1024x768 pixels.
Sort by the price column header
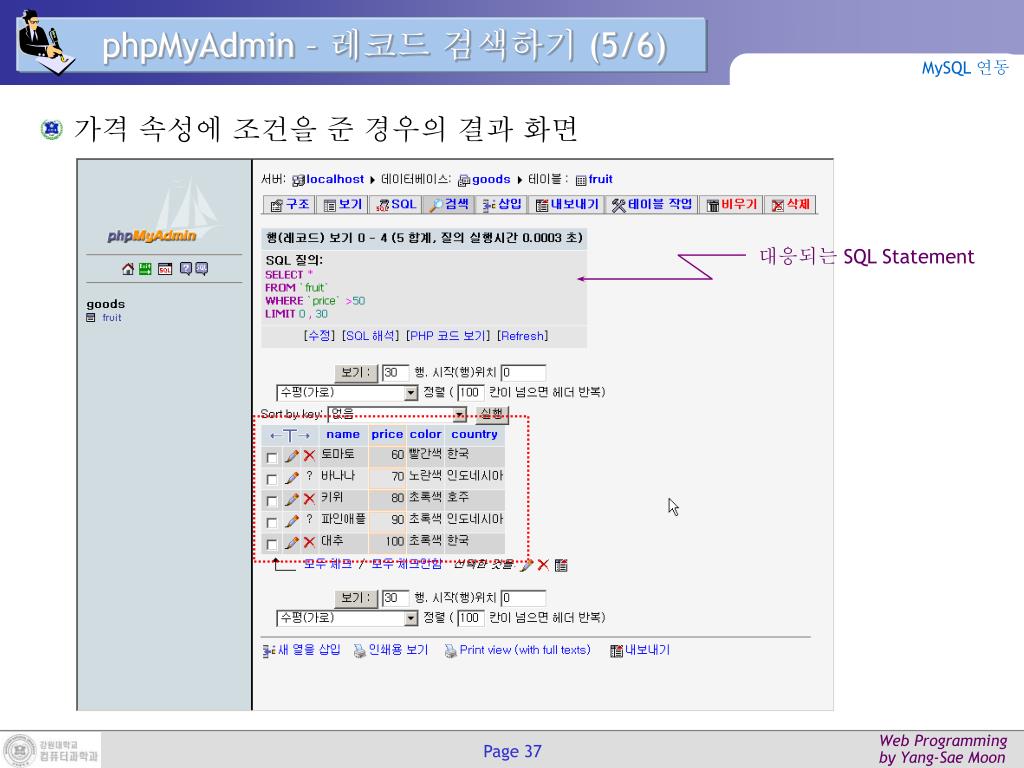coord(387,434)
